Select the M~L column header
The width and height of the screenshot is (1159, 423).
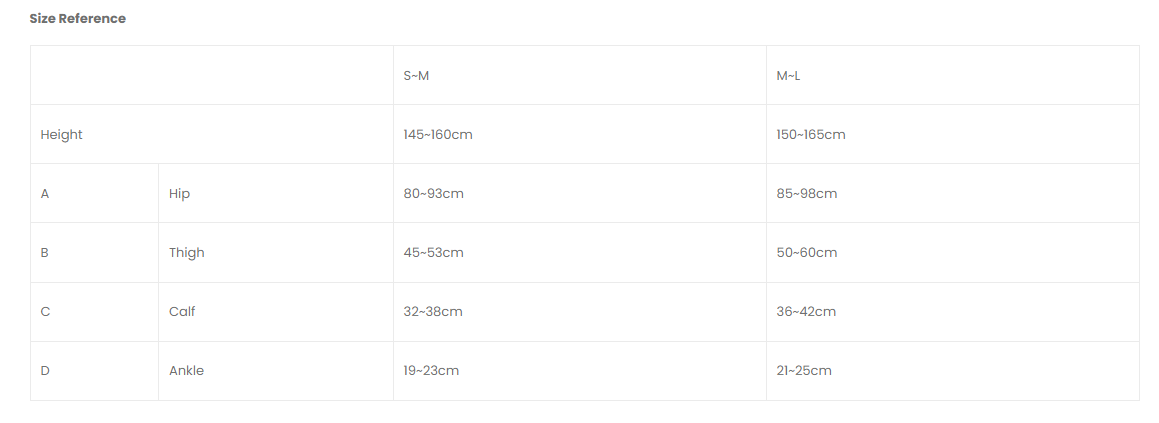(x=789, y=75)
